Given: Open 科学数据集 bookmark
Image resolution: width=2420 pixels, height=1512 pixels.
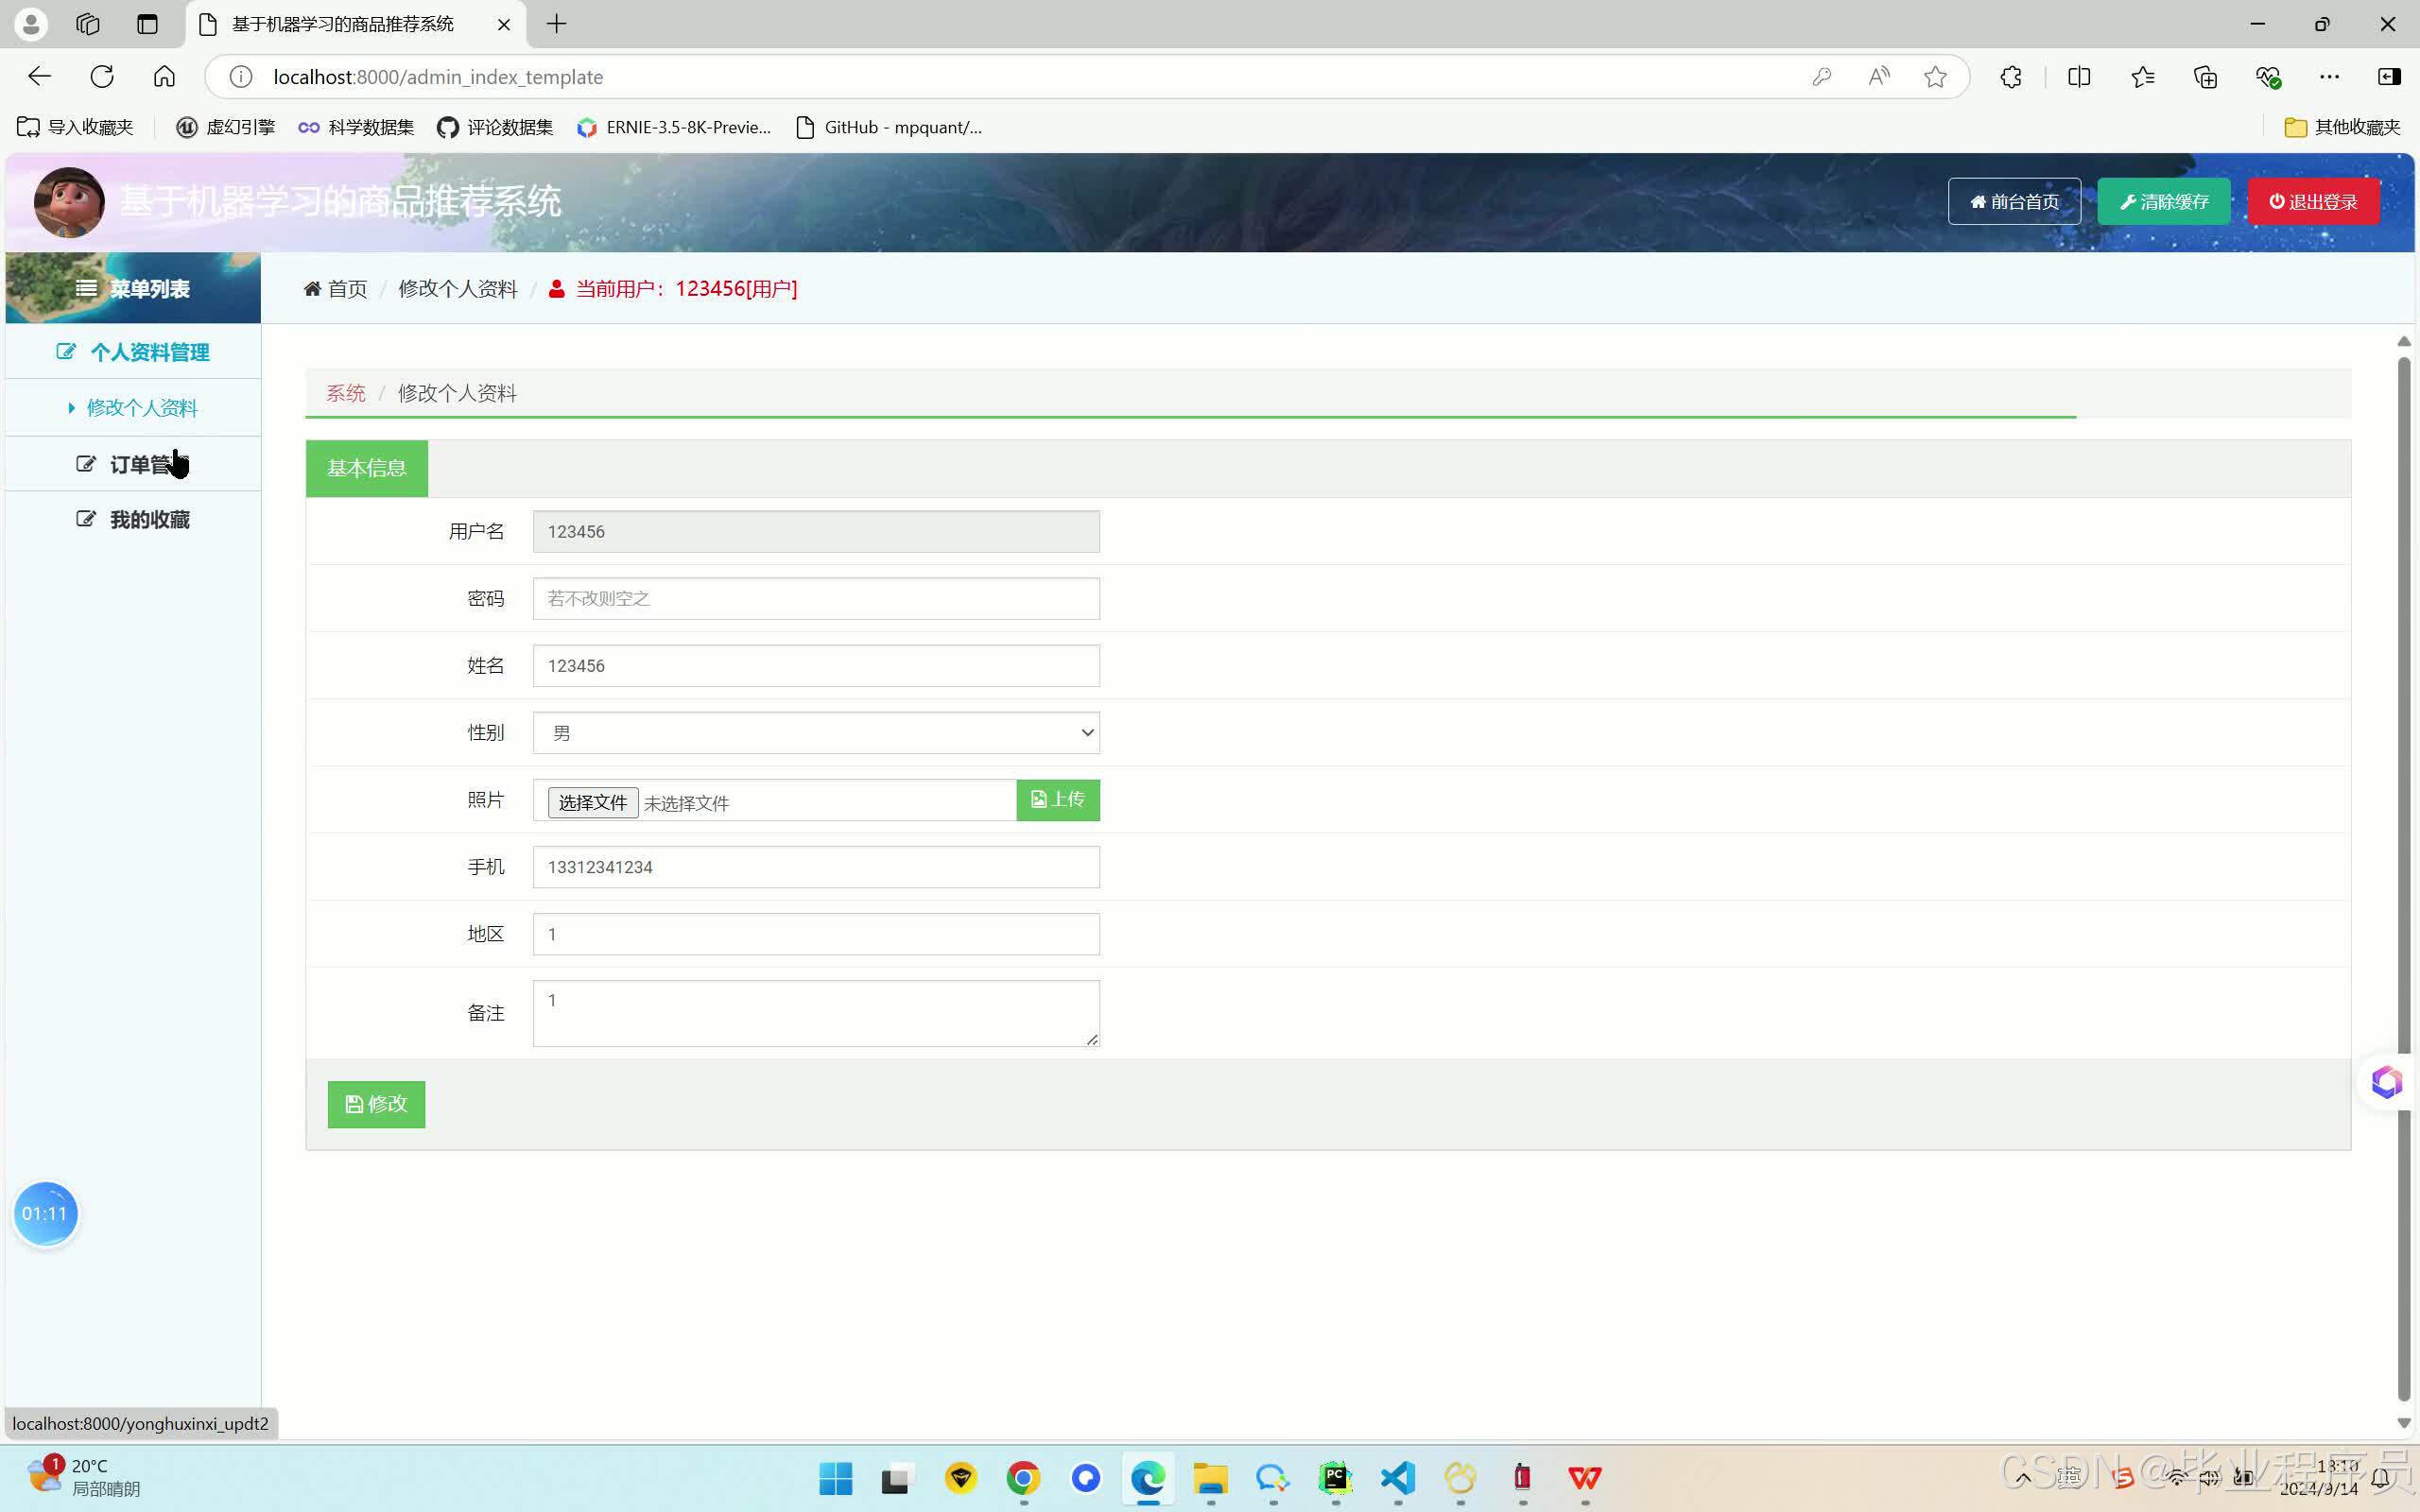Looking at the screenshot, I should tap(356, 127).
